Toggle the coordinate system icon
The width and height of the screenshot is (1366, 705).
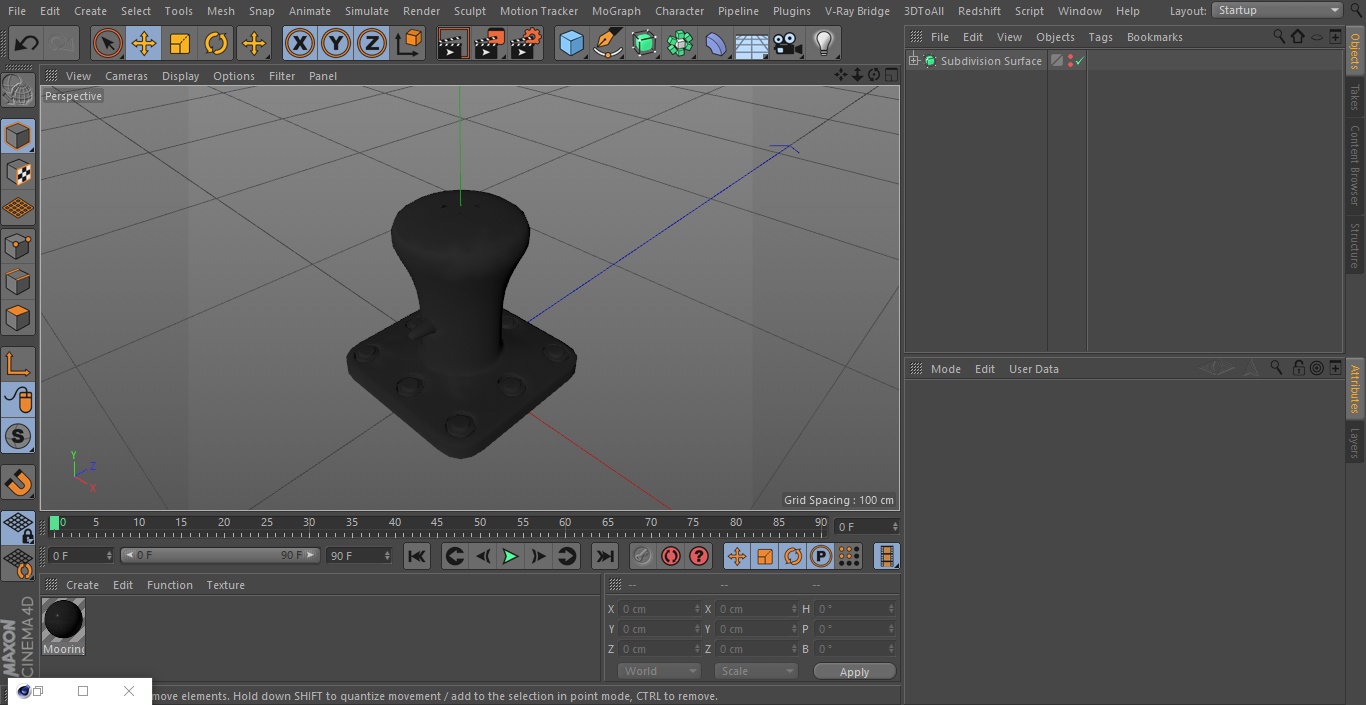409,43
